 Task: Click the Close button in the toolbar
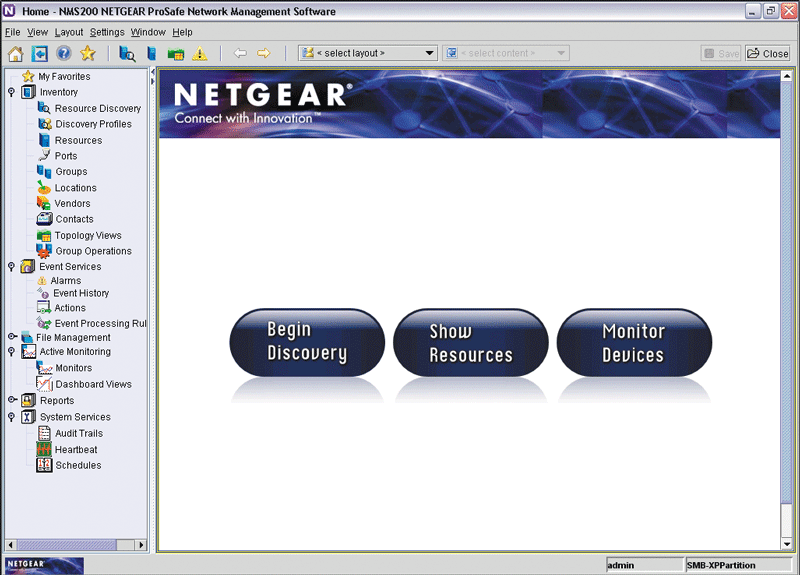[x=767, y=54]
